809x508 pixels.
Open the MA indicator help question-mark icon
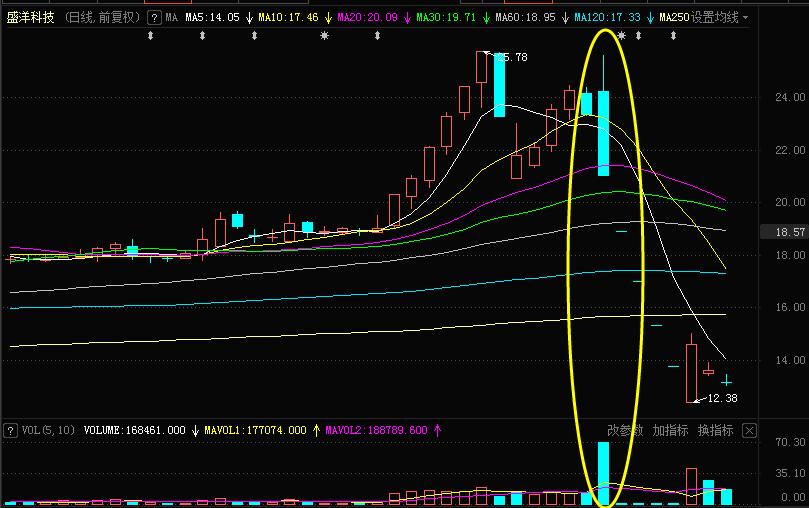[x=154, y=18]
